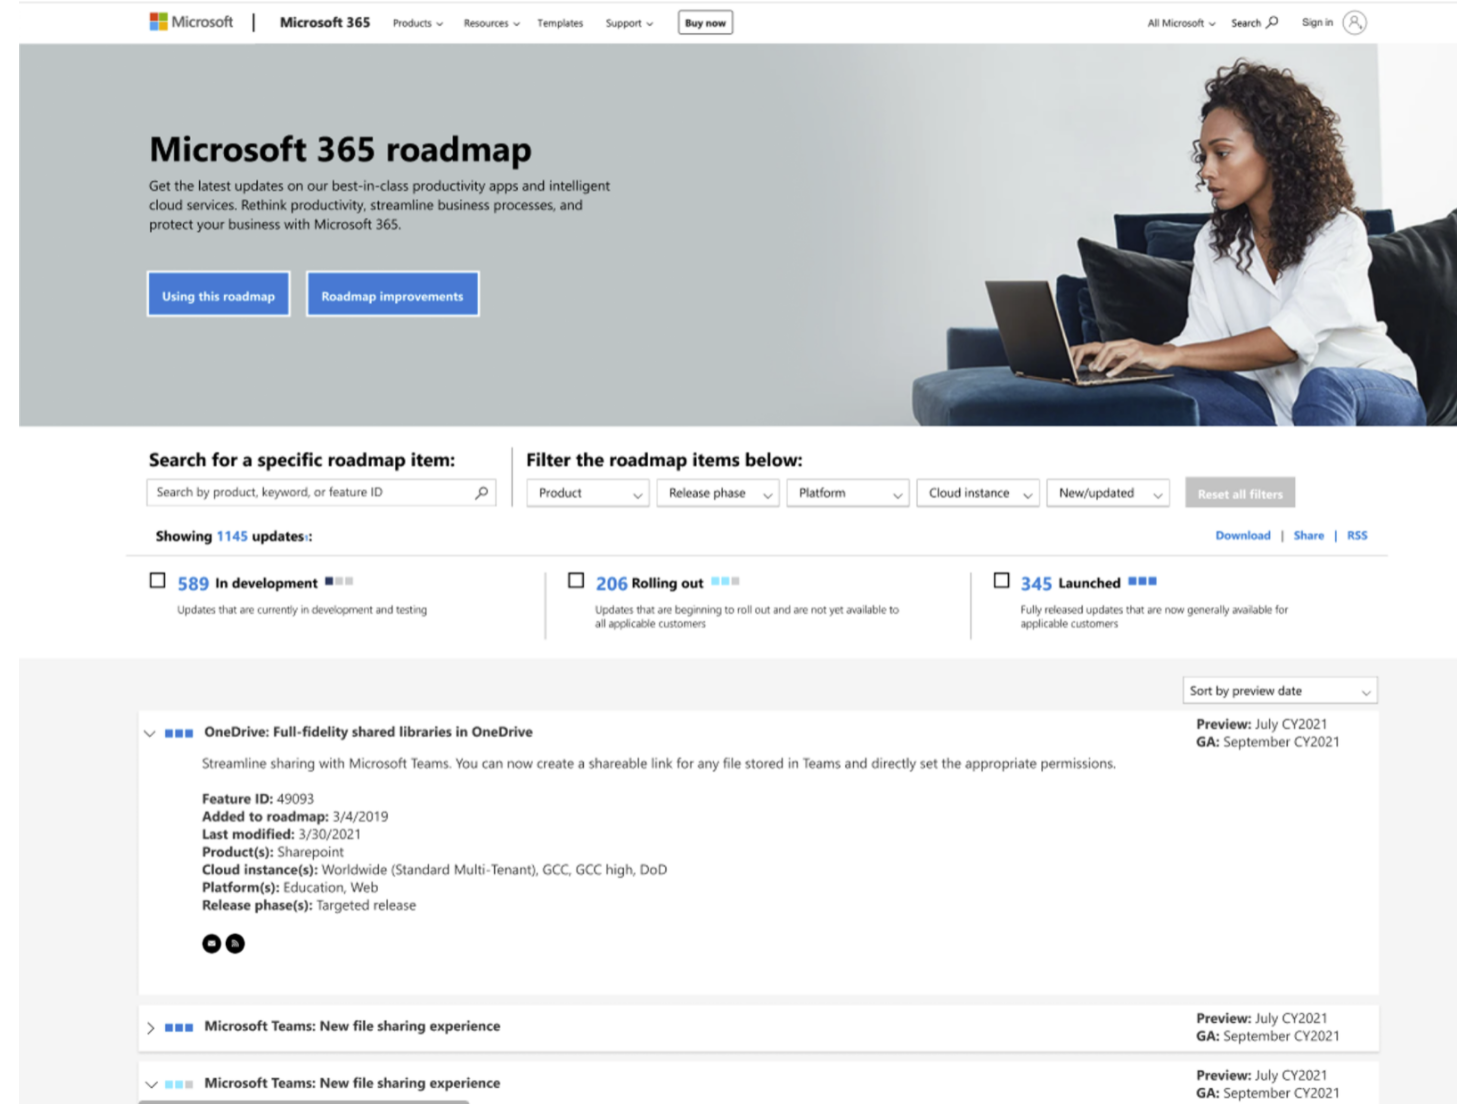Open the Cloud instance filter dropdown

tap(978, 493)
